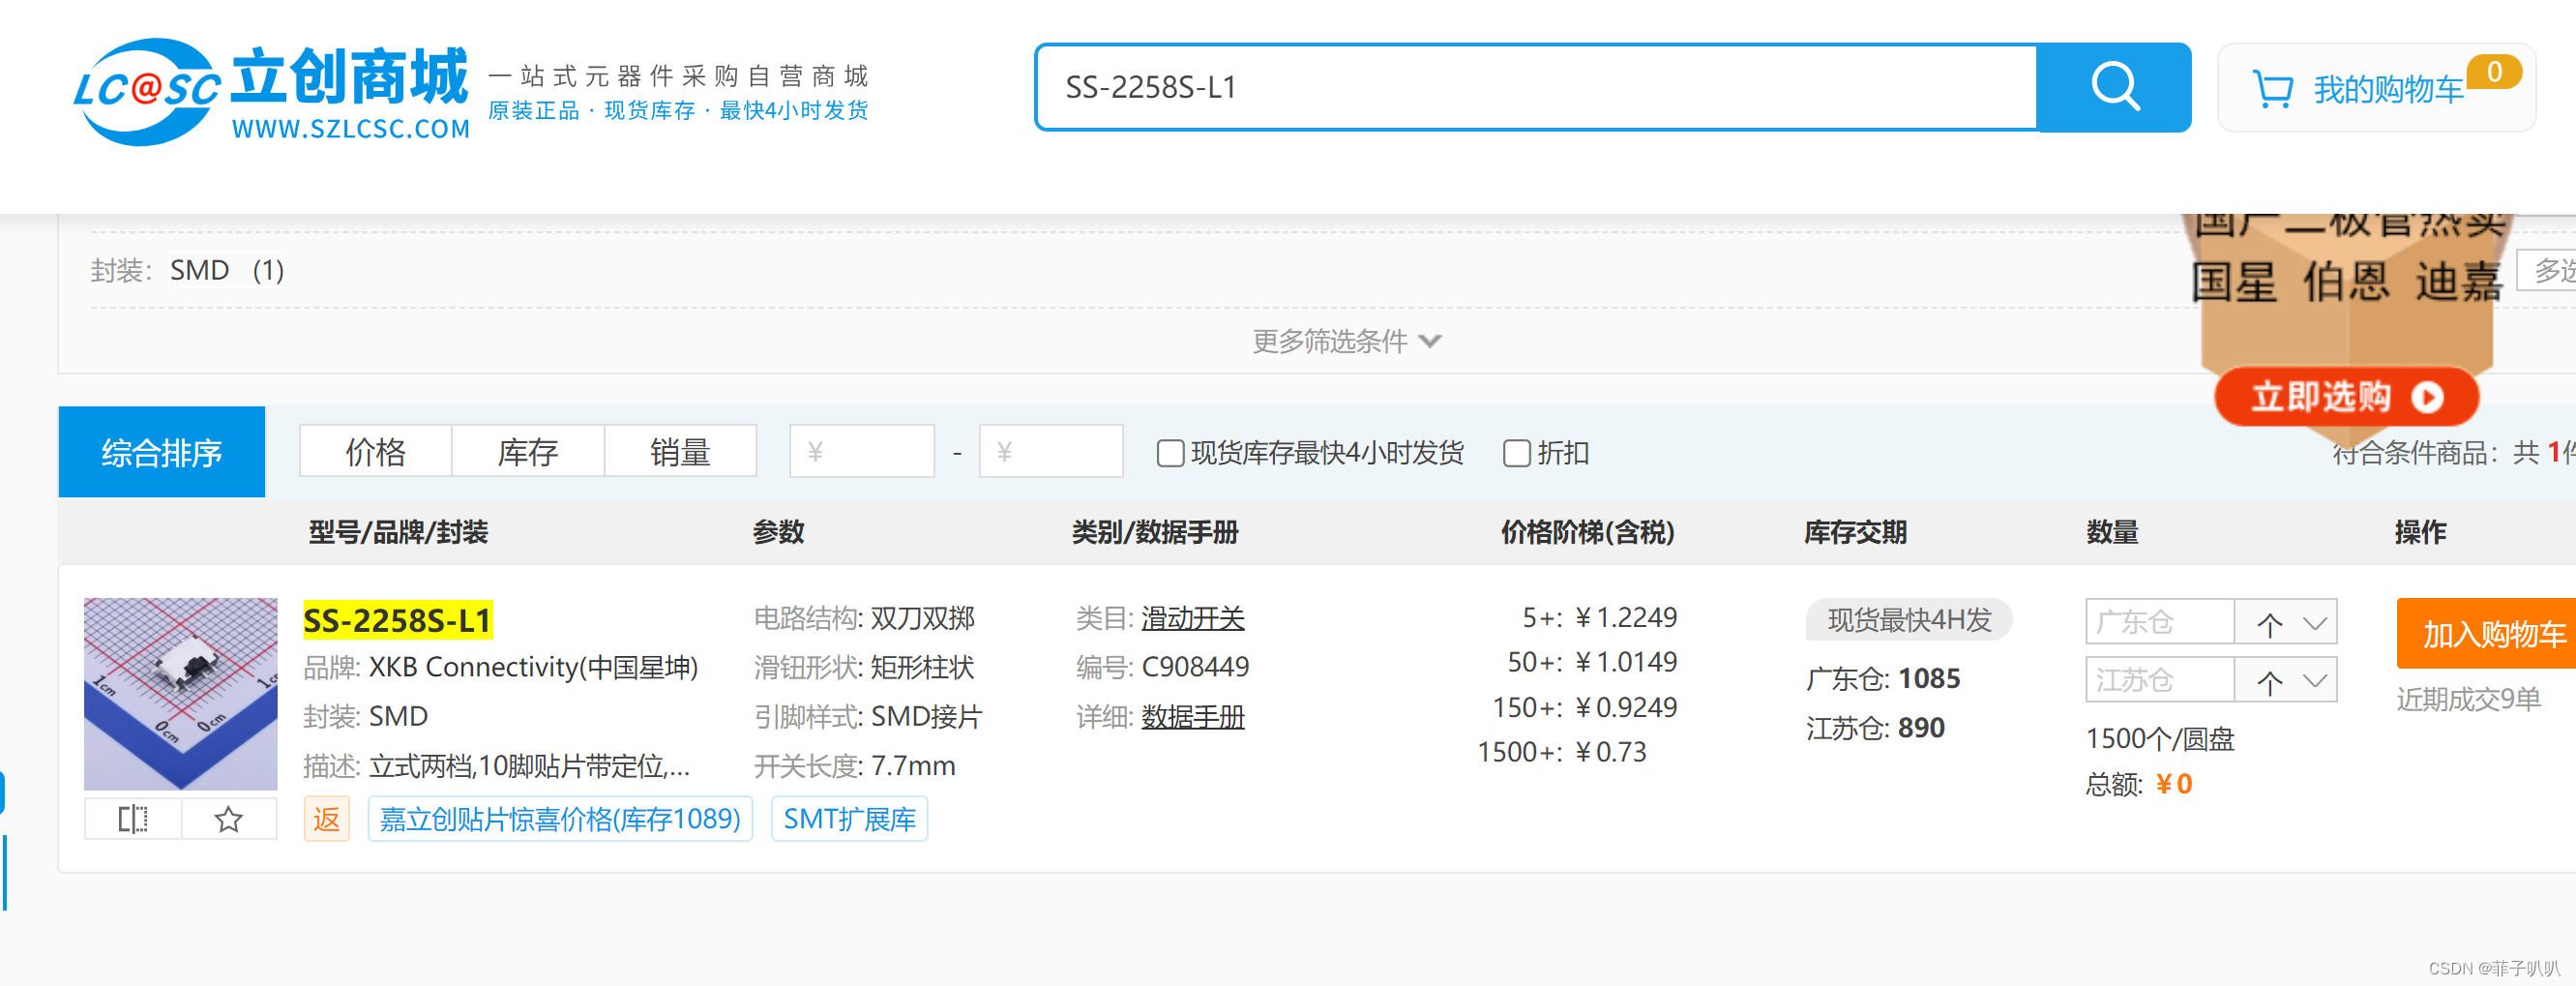Sort results by 价格
Viewport: 2576px width, 986px height.
coord(376,452)
